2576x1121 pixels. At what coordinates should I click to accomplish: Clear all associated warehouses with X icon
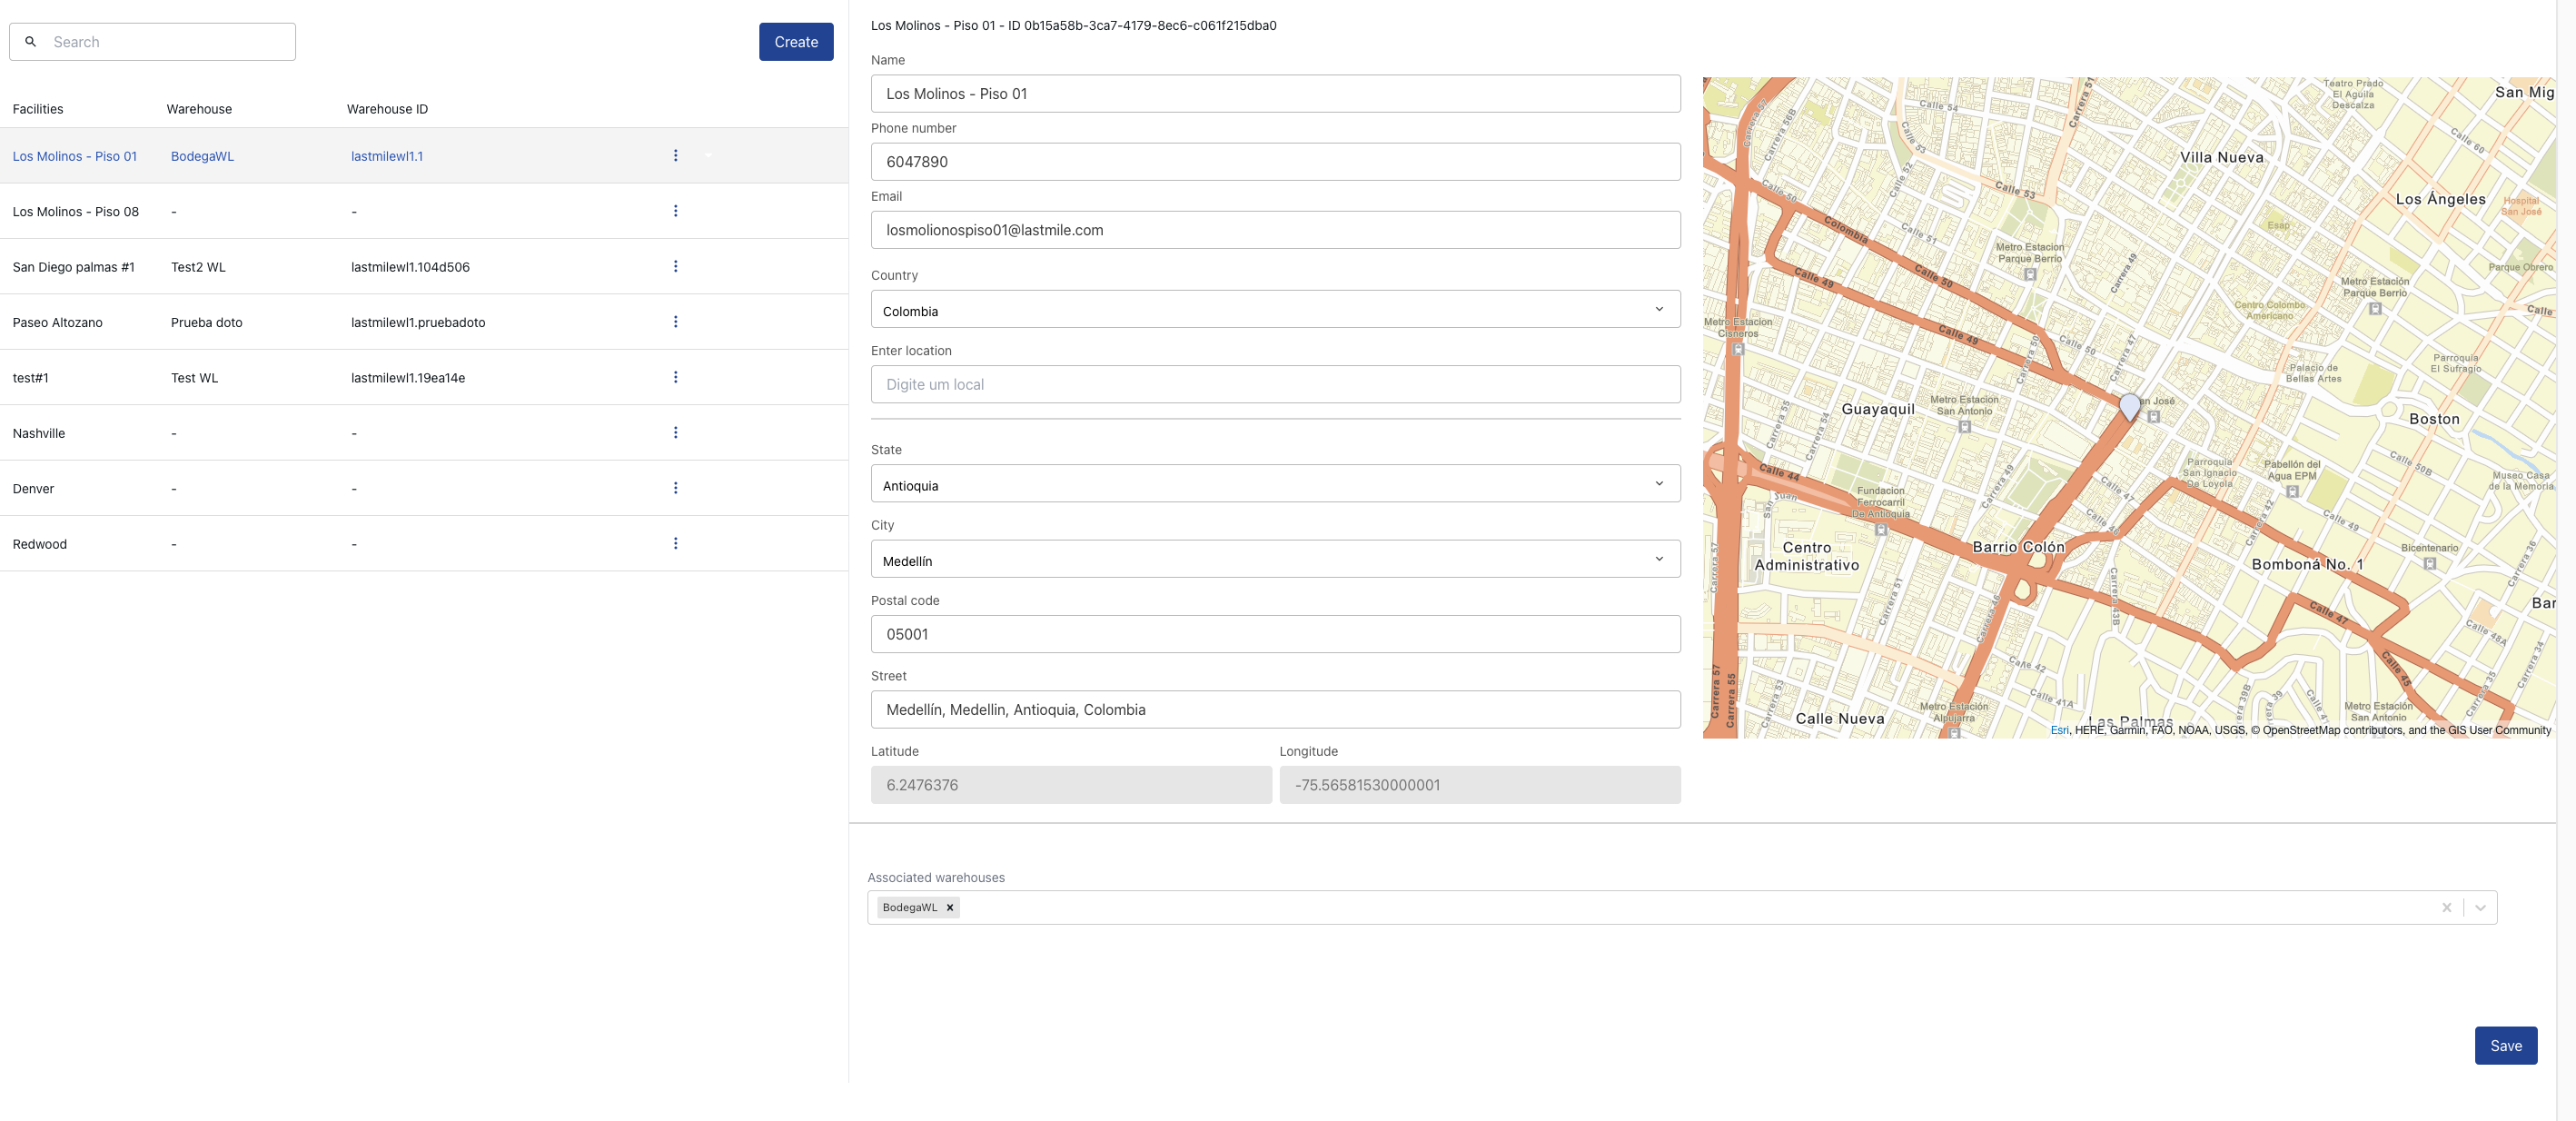point(2446,908)
